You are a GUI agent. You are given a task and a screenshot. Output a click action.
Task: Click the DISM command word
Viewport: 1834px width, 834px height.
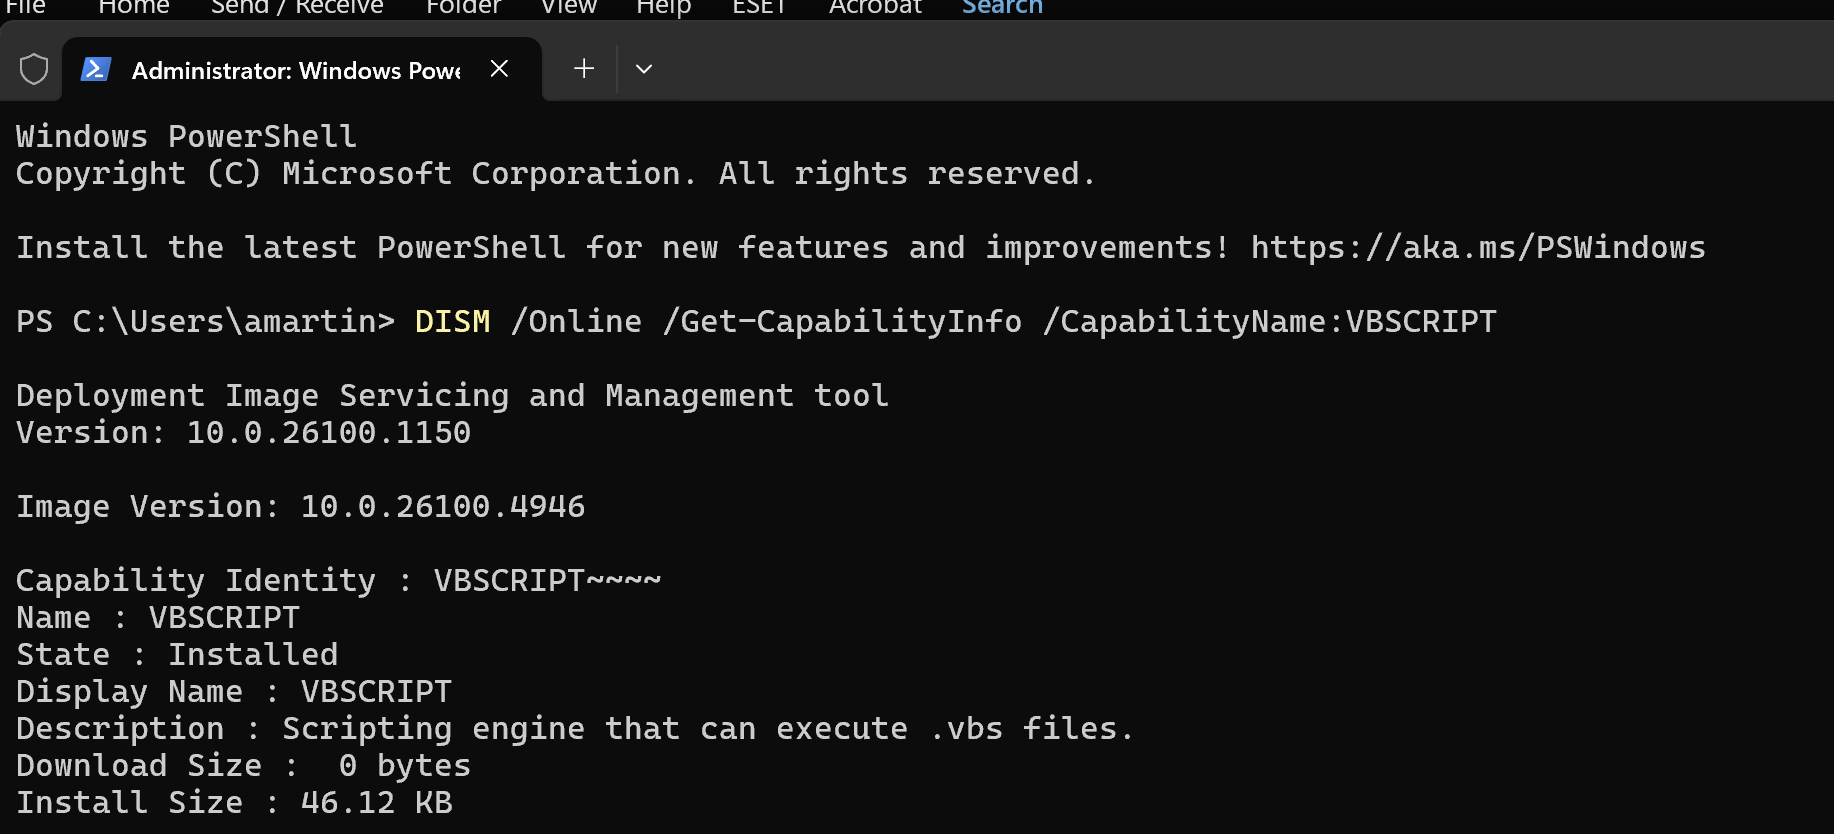click(453, 321)
